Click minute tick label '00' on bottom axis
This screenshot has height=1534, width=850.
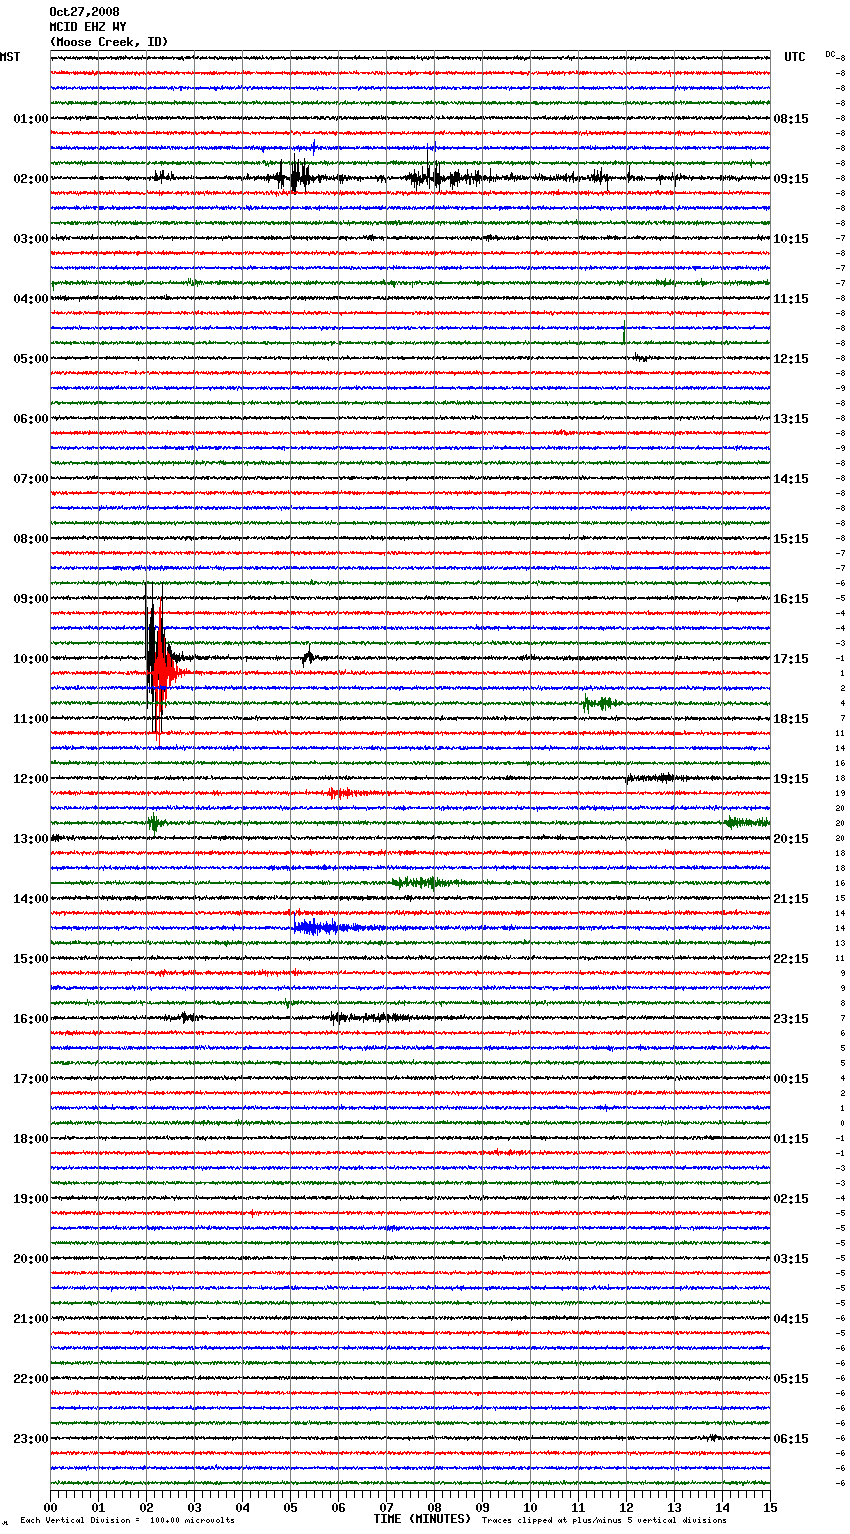(x=50, y=1507)
